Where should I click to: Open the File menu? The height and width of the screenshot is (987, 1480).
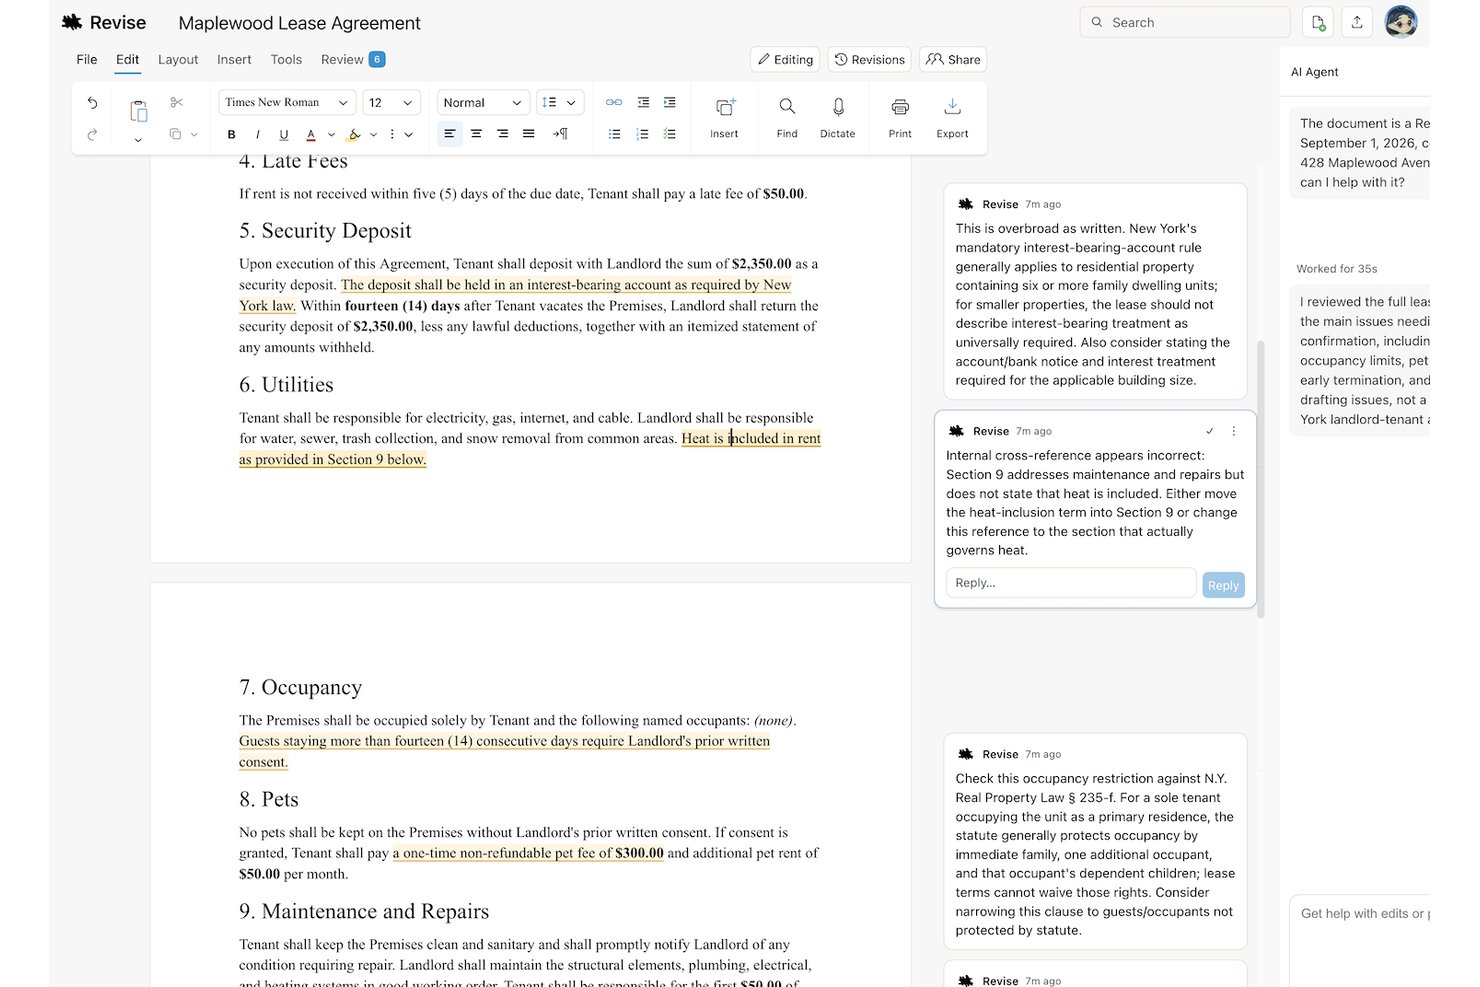87,60
